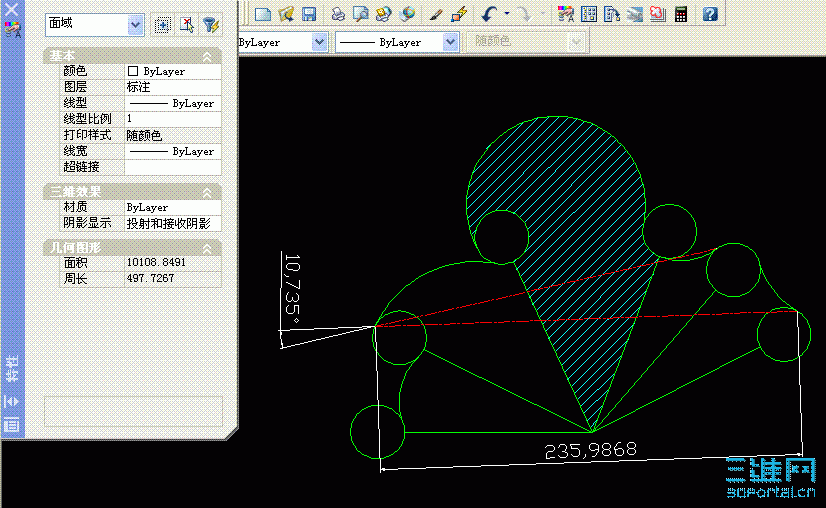Toggle Properties palette icon in toolbar
Viewport: 826px width, 508px height.
coord(566,14)
